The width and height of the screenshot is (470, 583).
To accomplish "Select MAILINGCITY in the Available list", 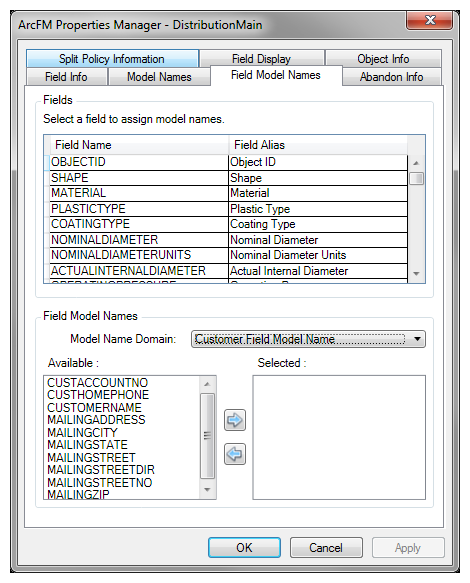I will pyautogui.click(x=82, y=433).
